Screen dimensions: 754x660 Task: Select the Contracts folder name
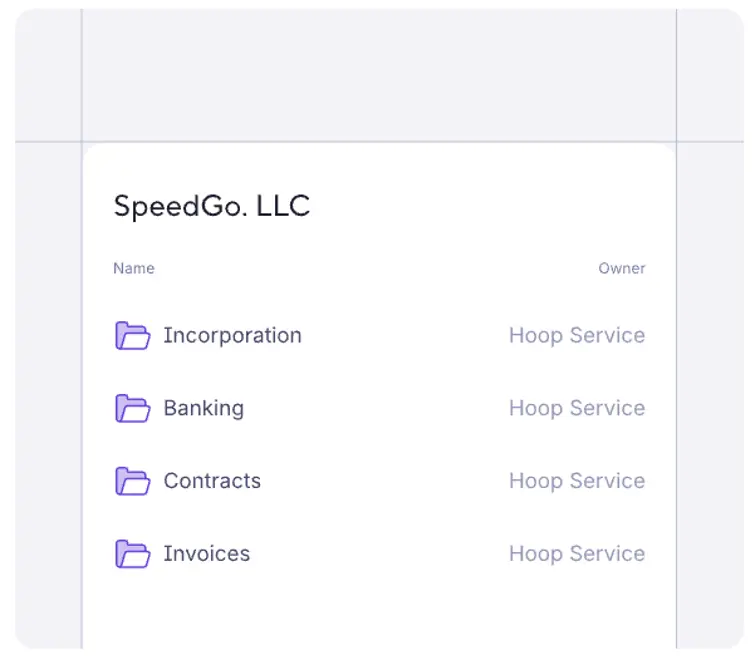212,481
